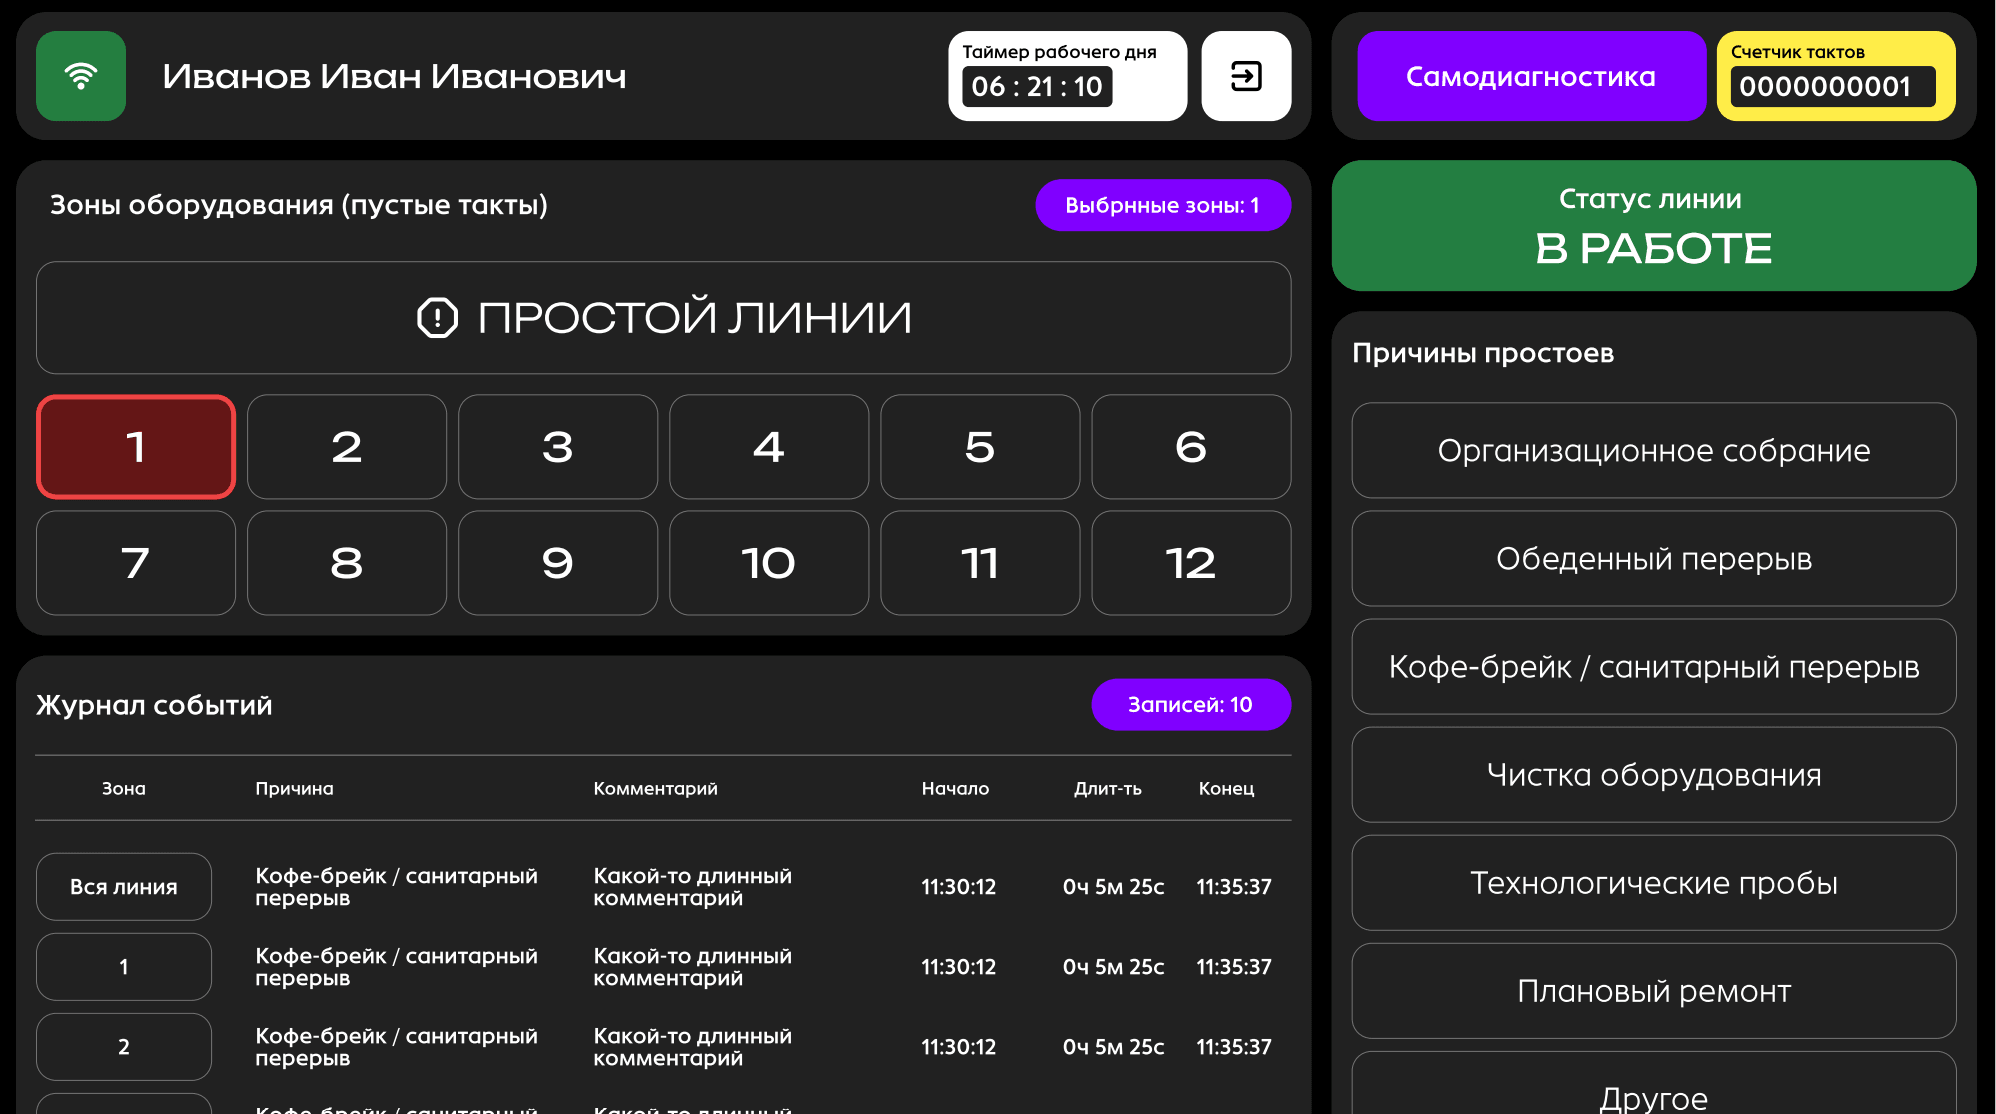Click zone chip 2 in event journal
The image size is (1996, 1114).
tap(124, 1047)
